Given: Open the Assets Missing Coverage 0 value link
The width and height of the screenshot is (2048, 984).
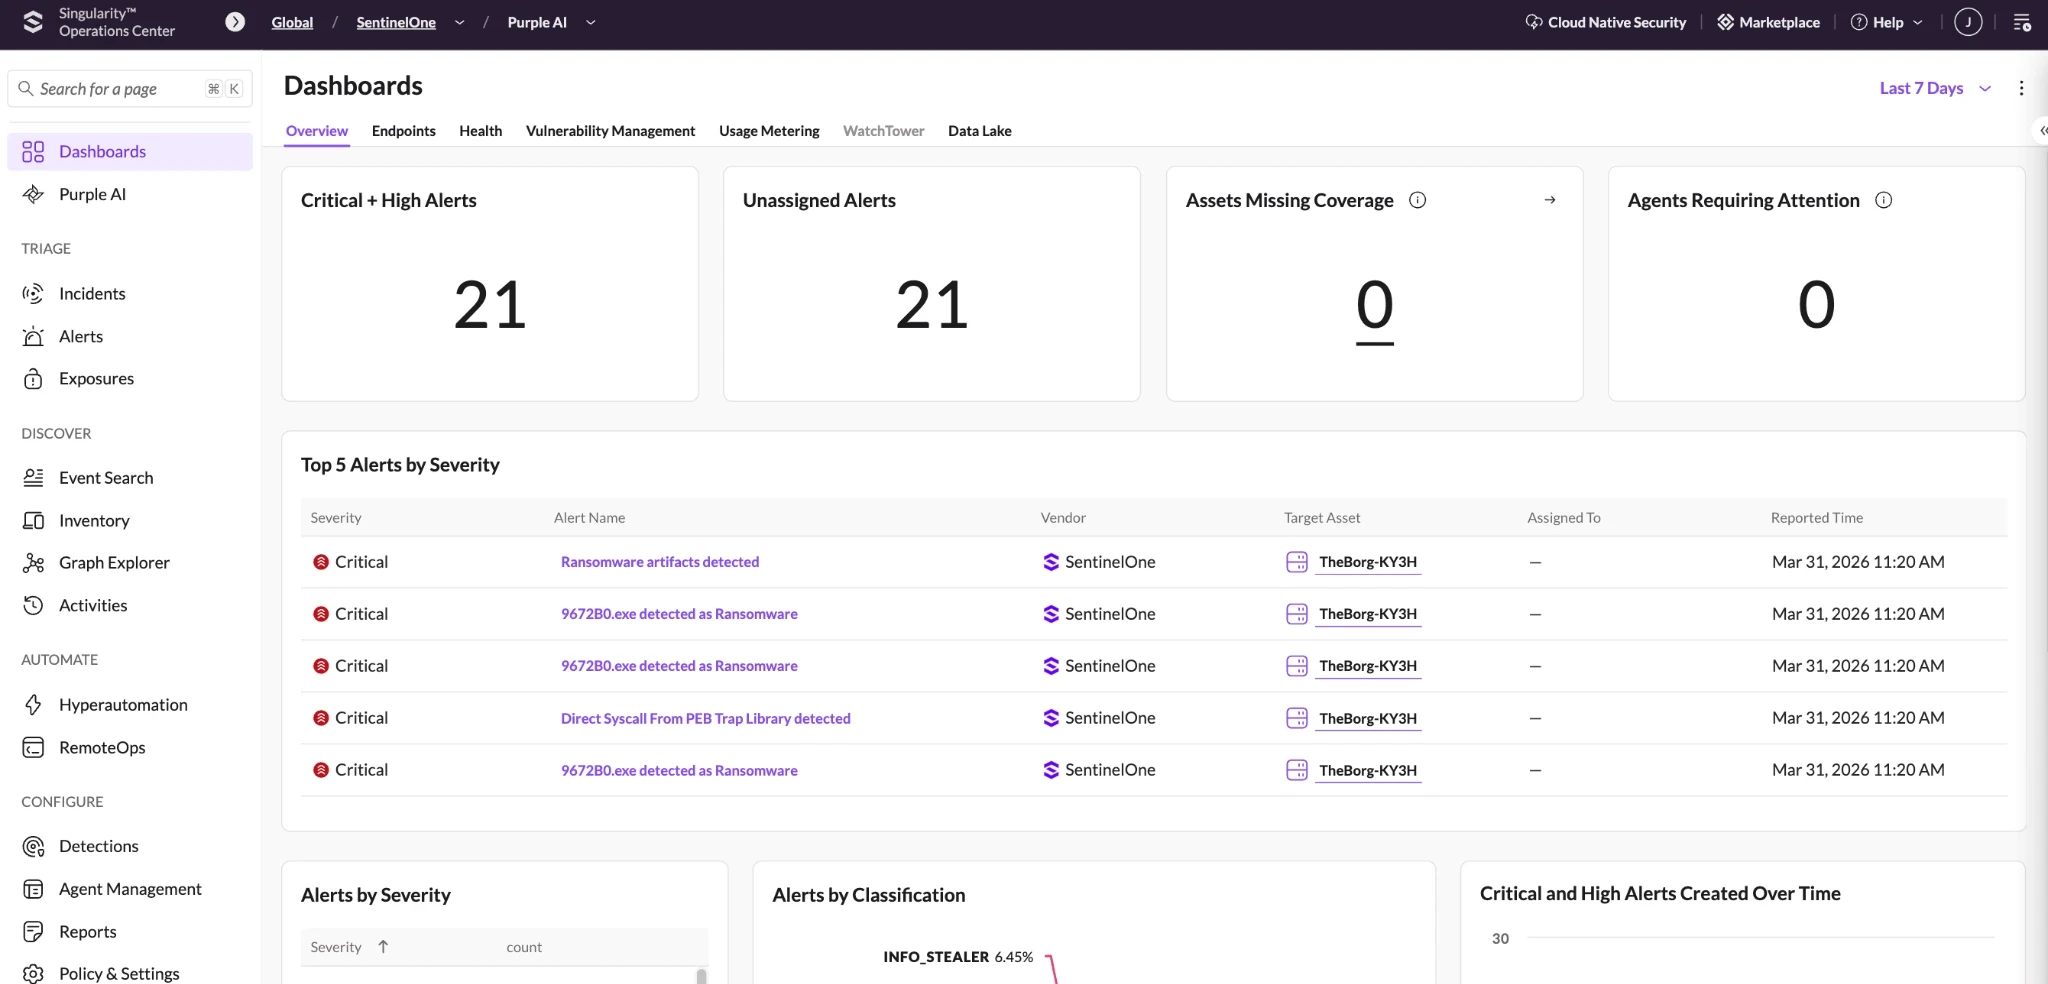Looking at the screenshot, I should (x=1375, y=306).
